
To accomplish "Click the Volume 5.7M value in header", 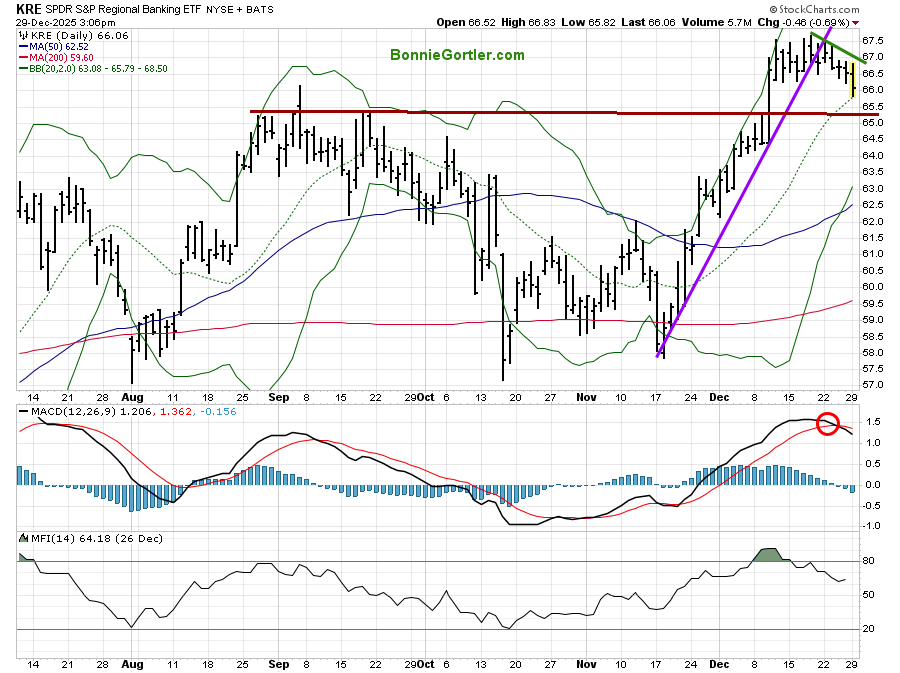I will pyautogui.click(x=736, y=21).
